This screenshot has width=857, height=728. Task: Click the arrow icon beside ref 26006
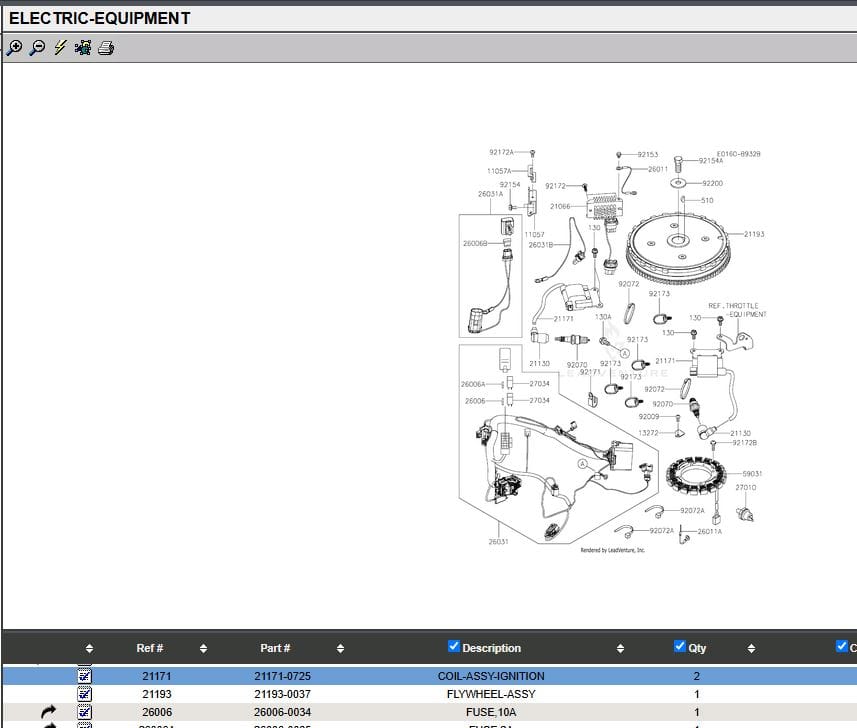pyautogui.click(x=49, y=712)
